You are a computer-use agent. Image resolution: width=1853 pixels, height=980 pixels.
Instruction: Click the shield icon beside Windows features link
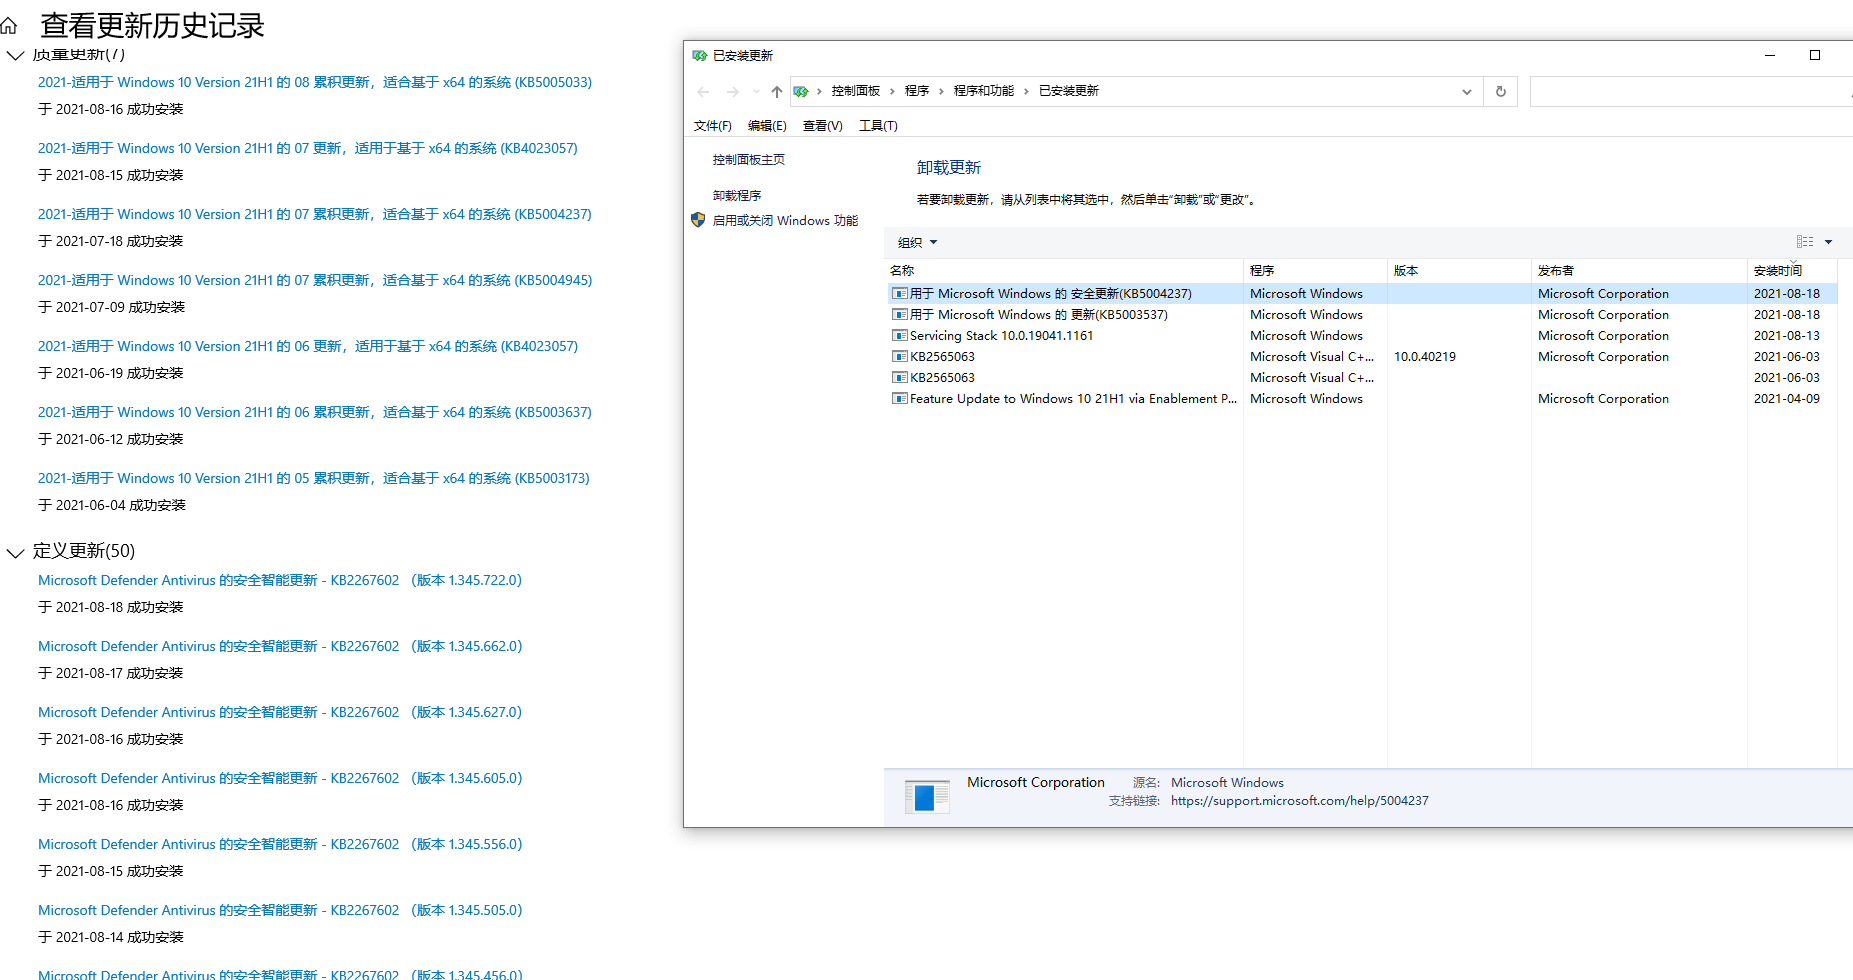pos(698,220)
